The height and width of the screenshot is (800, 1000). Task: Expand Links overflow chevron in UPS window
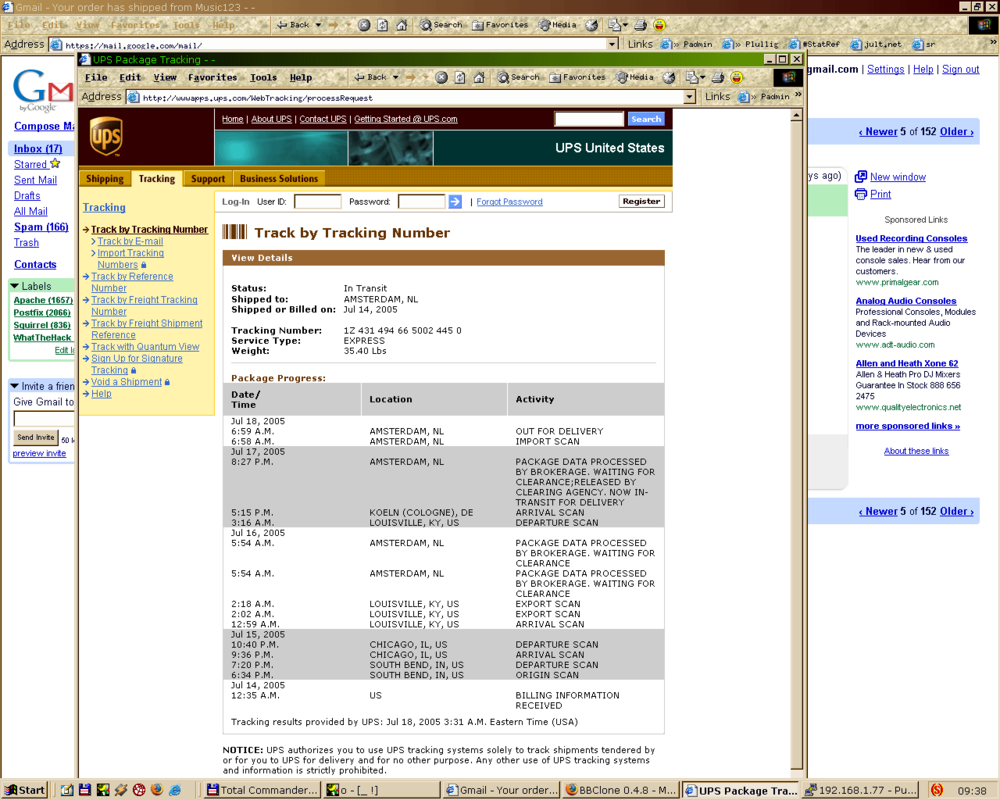[798, 96]
